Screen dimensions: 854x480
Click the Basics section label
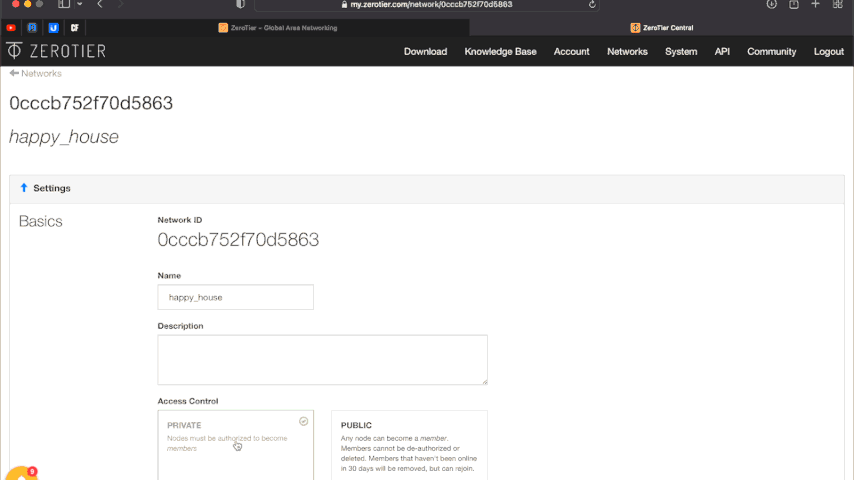41,221
